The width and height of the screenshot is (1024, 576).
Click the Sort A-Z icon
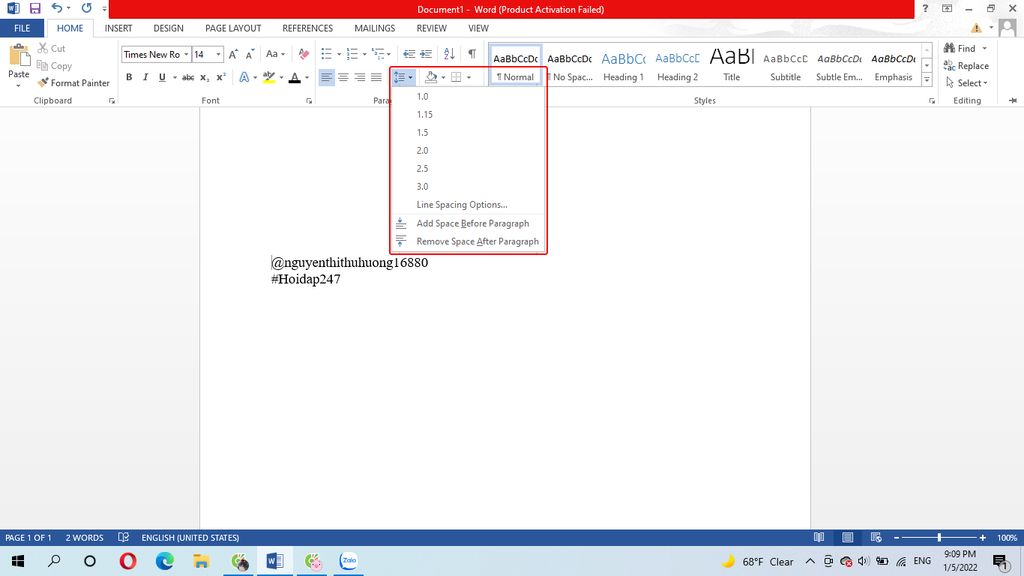(x=449, y=54)
